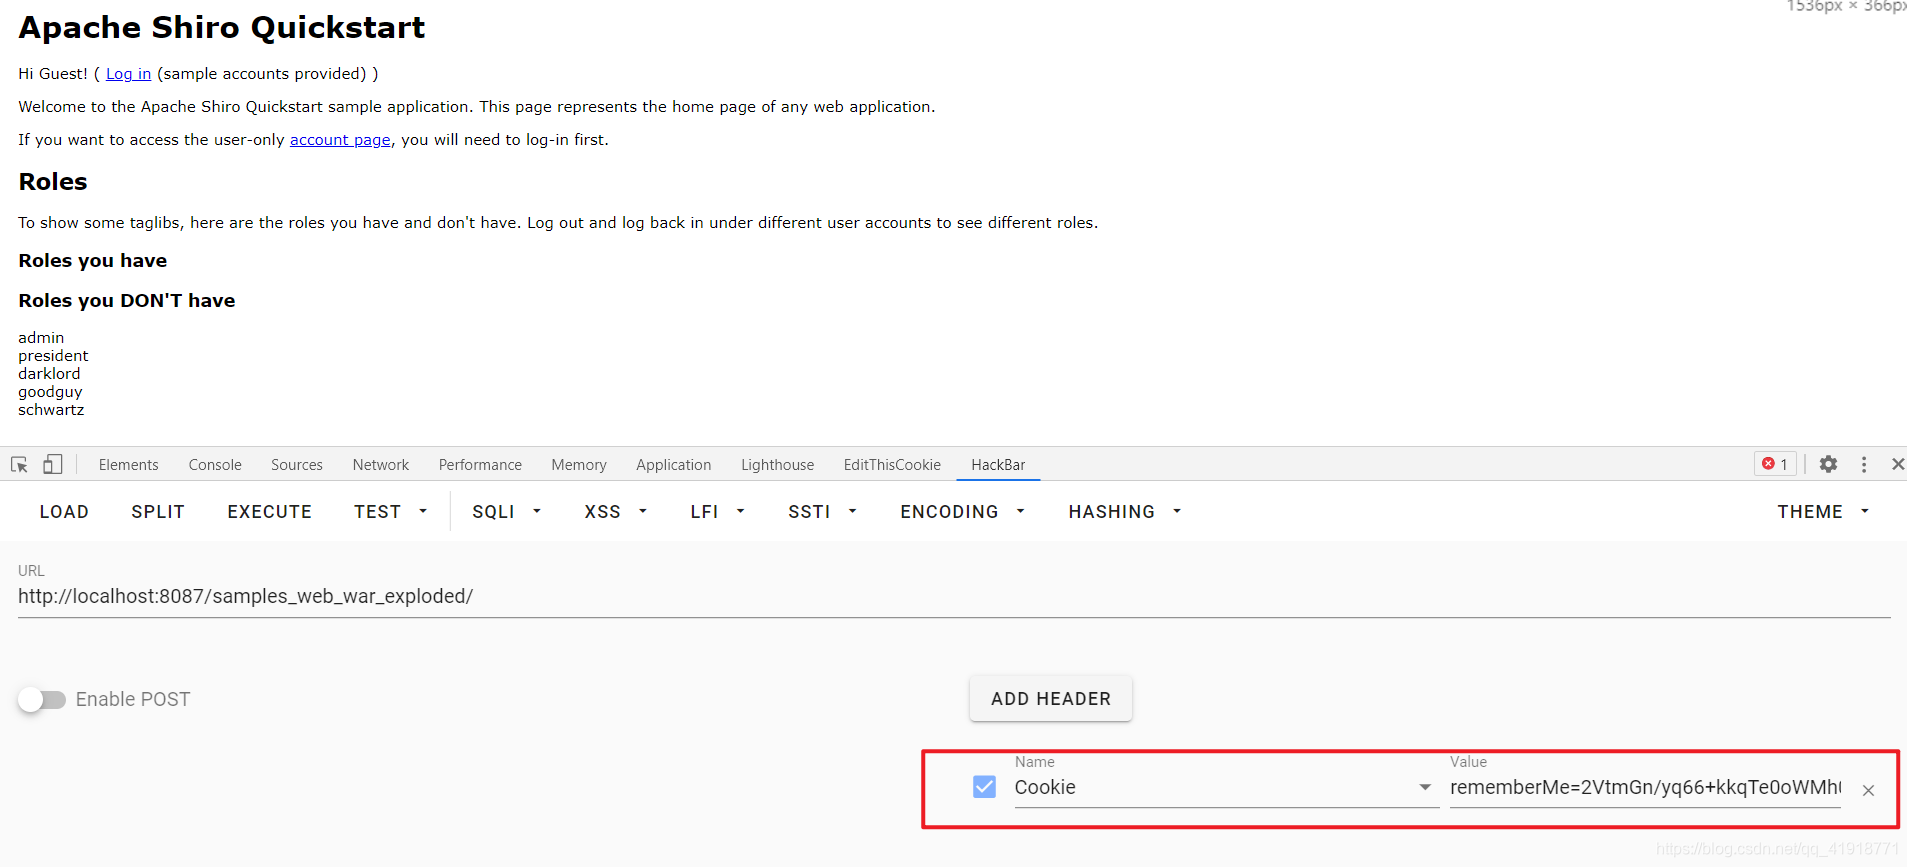The width and height of the screenshot is (1907, 867).
Task: Switch to the Console tab
Action: pos(215,465)
